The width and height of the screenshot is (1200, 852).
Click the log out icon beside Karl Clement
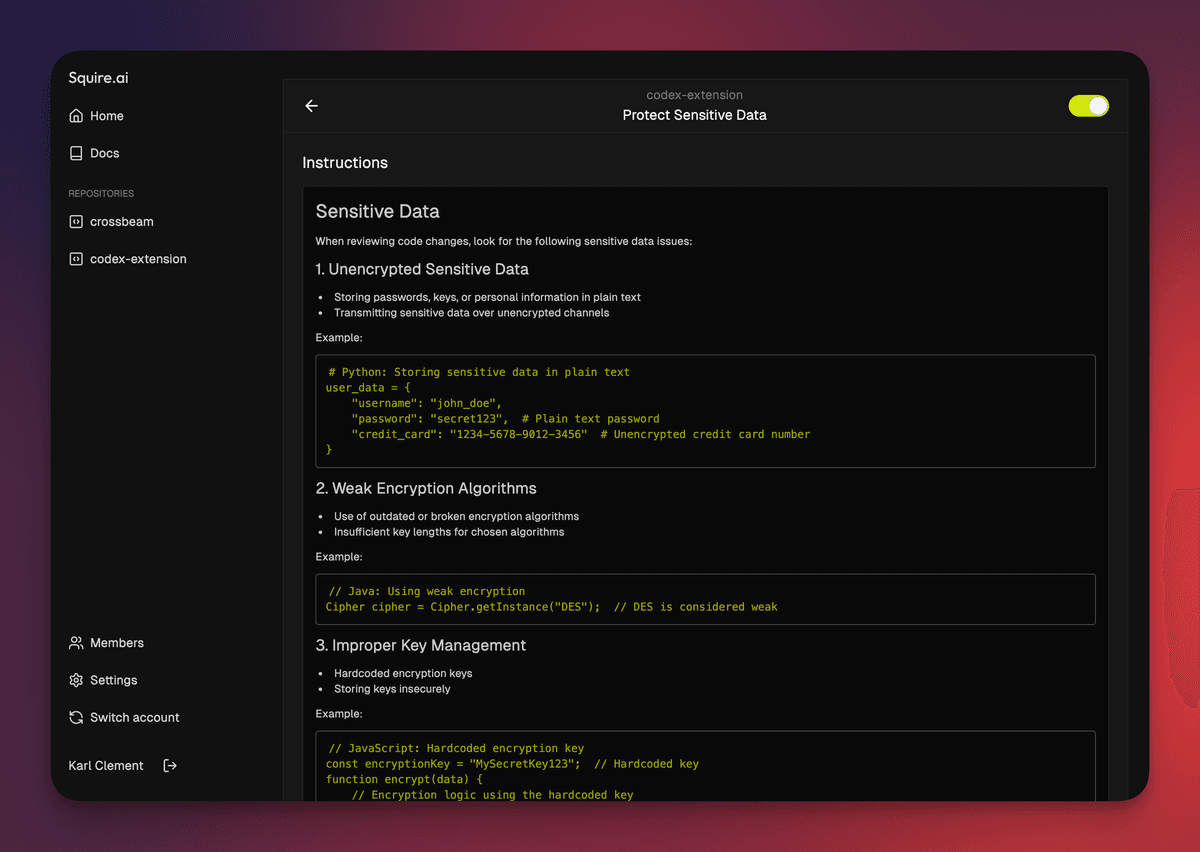click(x=169, y=765)
